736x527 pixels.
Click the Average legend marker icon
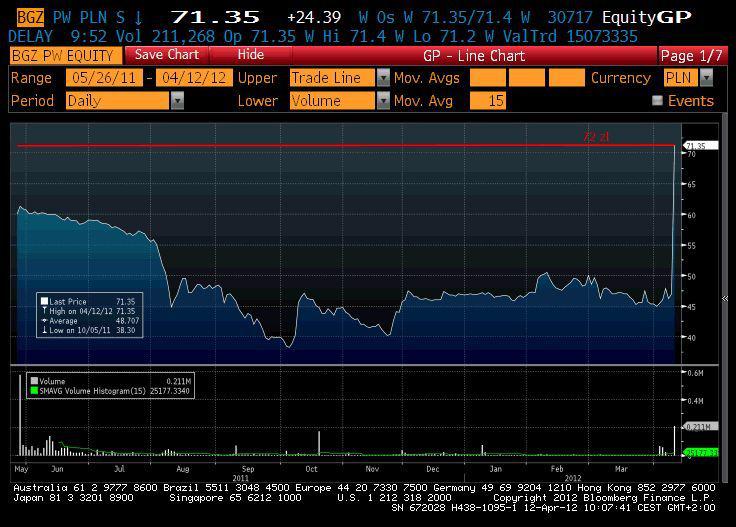(x=44, y=321)
